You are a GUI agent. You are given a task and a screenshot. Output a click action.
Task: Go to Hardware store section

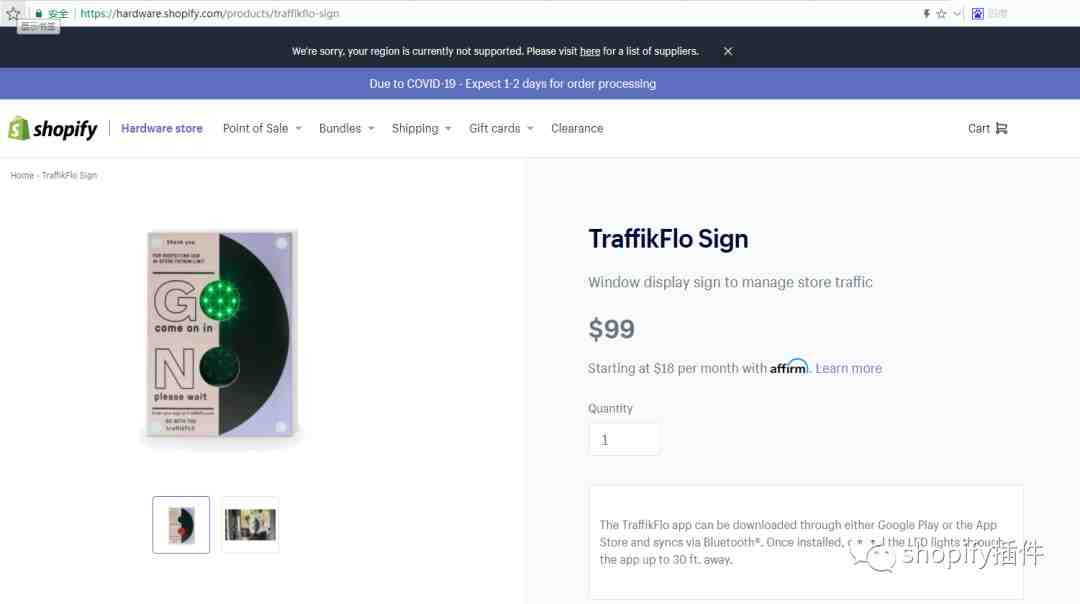tap(162, 129)
